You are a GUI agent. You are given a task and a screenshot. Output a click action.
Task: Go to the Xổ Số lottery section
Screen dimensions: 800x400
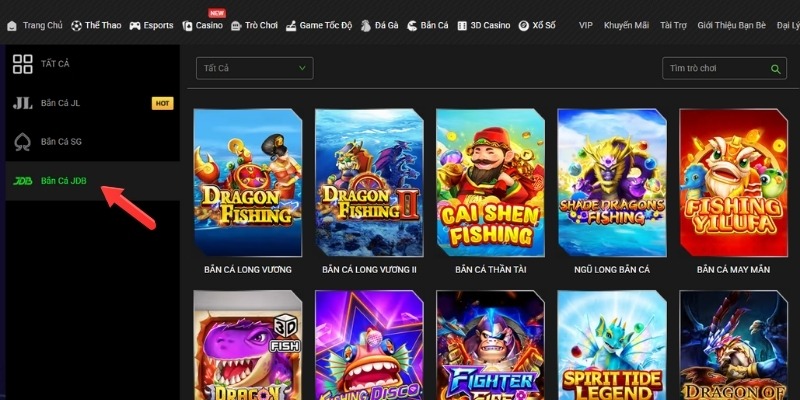[x=538, y=24]
